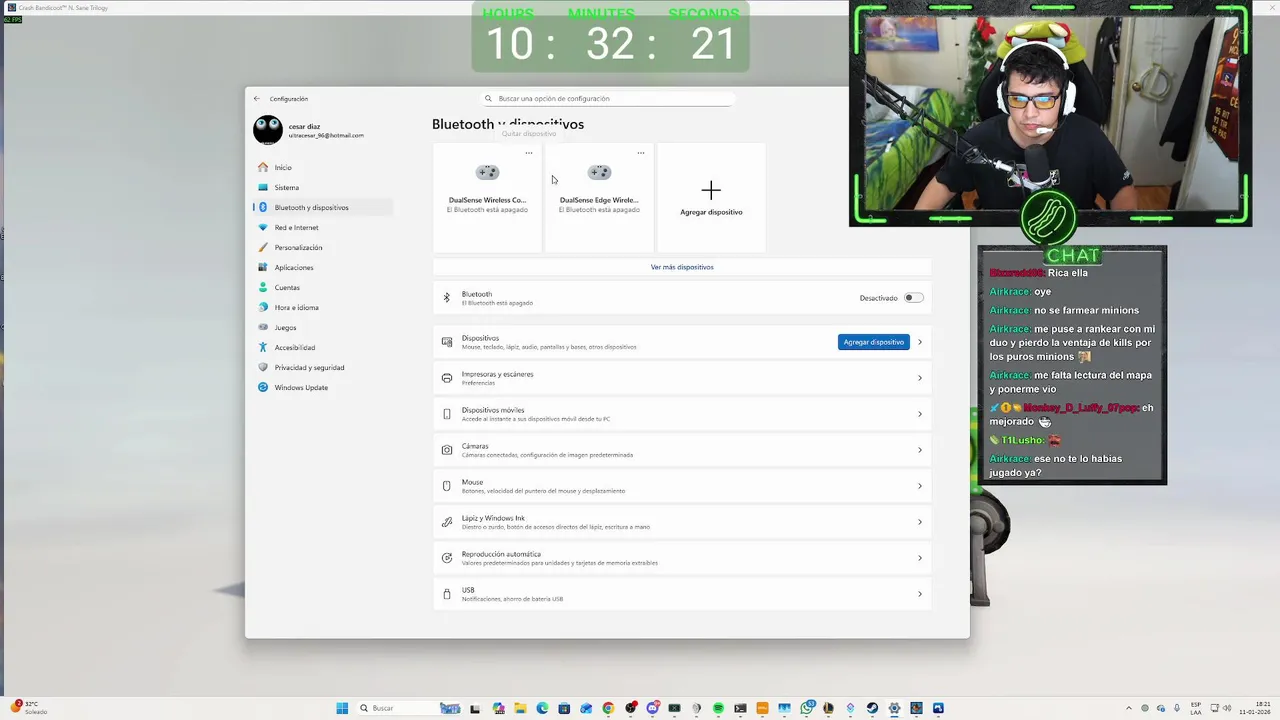Screen dimensions: 1280x720
Task: Select Bluetooth y dispositivos in sidebar
Action: click(x=322, y=207)
